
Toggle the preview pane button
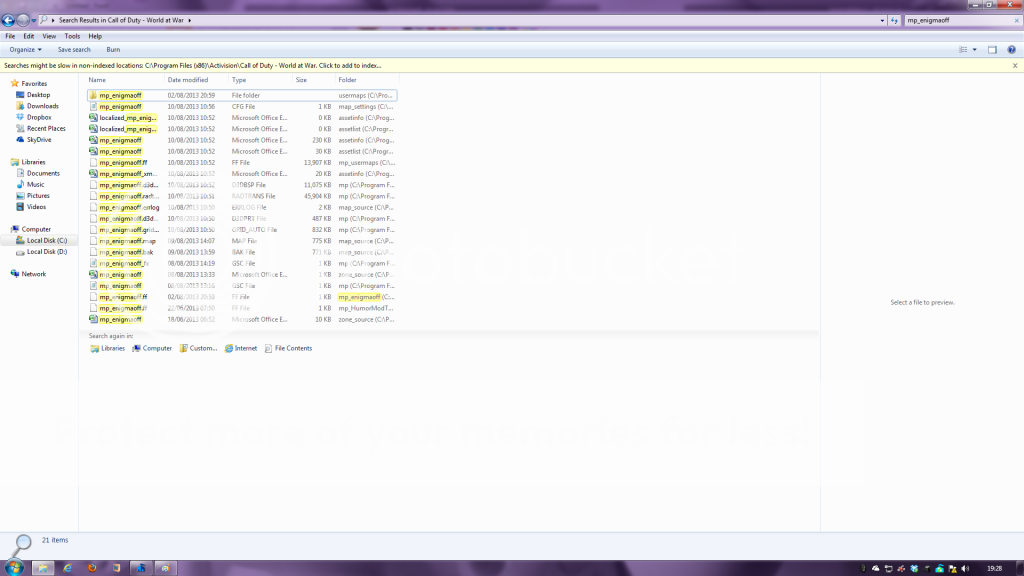pos(993,49)
